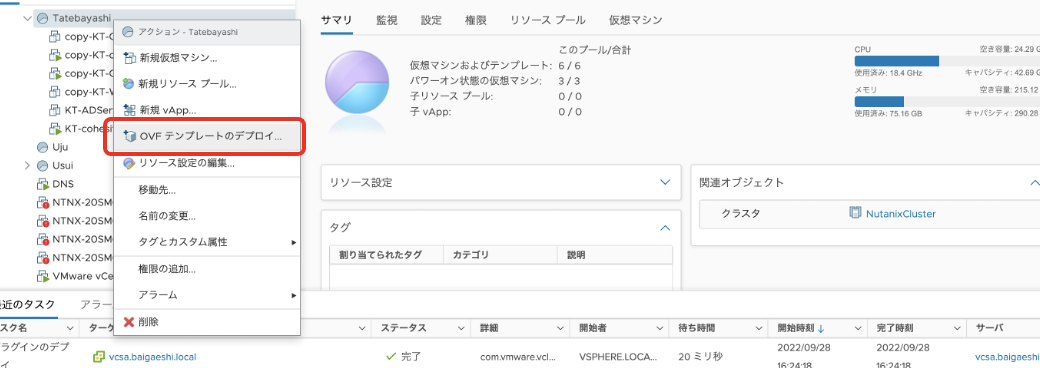This screenshot has width=1040, height=368.
Task: Click the リソース設定の編集 menu icon
Action: click(x=129, y=162)
